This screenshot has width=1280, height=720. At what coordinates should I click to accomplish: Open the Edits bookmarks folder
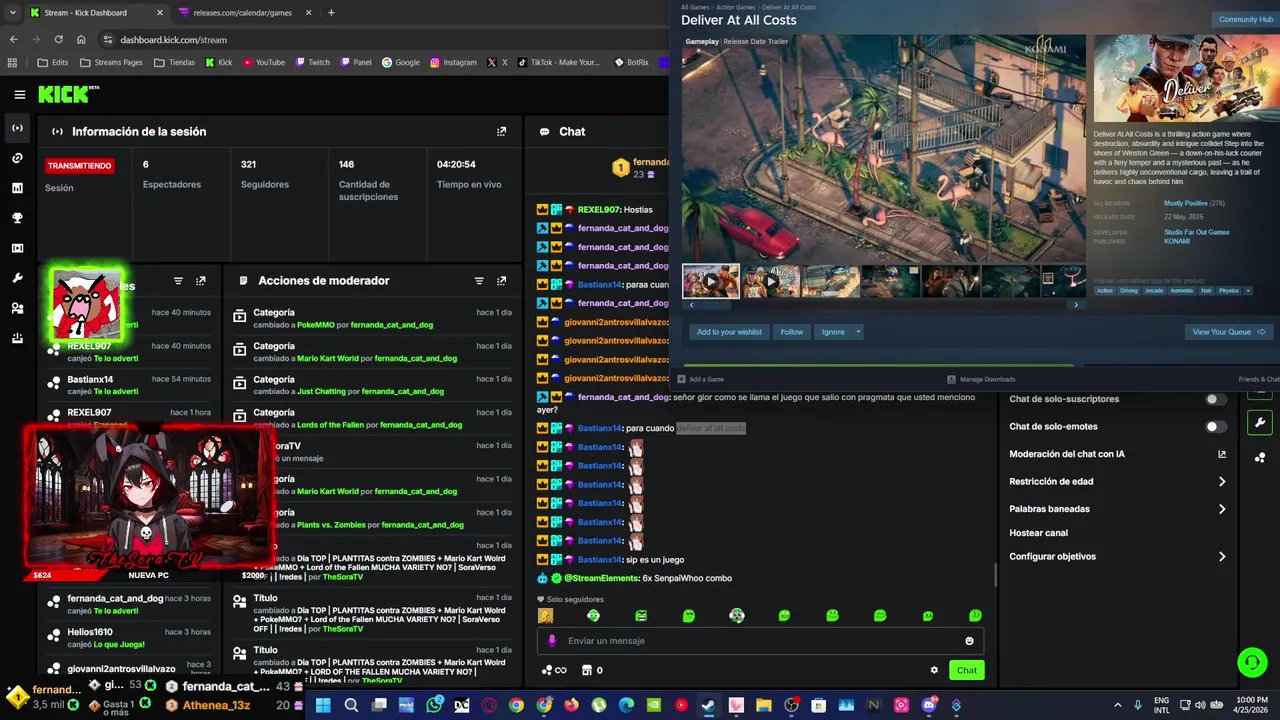54,62
